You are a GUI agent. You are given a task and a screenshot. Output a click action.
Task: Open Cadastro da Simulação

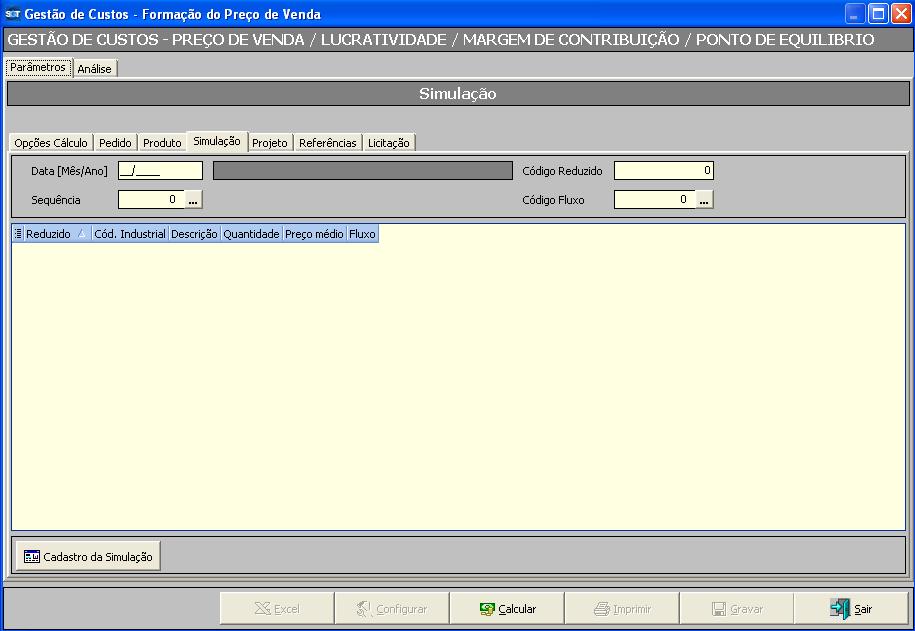pyautogui.click(x=88, y=556)
